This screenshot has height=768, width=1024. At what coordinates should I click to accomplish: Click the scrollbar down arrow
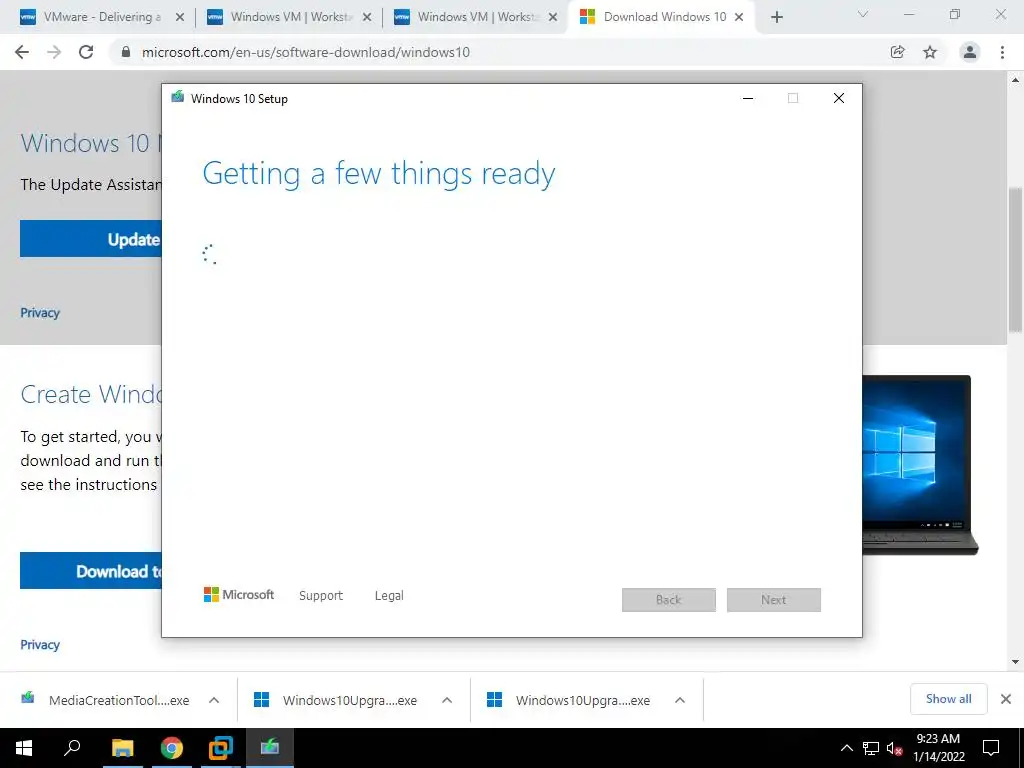coord(1016,662)
